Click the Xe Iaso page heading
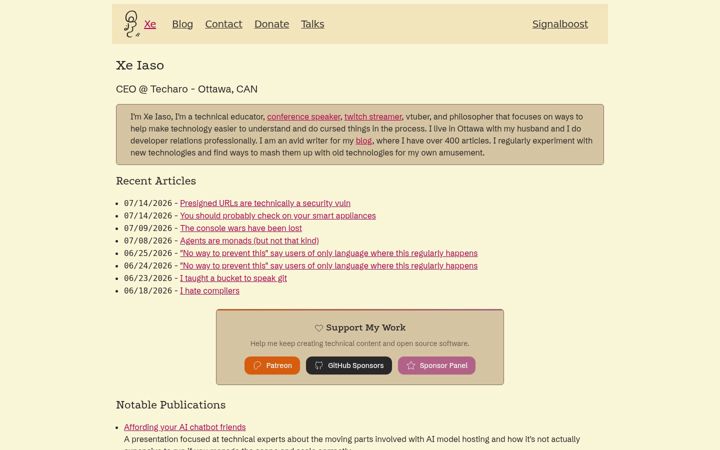The height and width of the screenshot is (450, 720). coord(140,65)
